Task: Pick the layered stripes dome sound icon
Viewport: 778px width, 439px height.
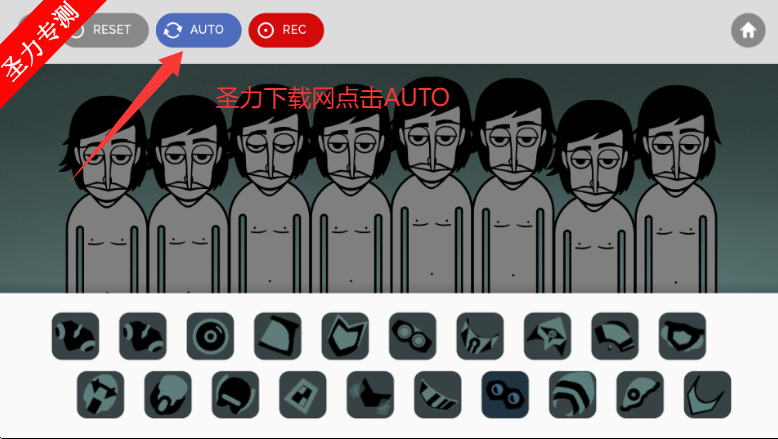Action: (x=573, y=394)
